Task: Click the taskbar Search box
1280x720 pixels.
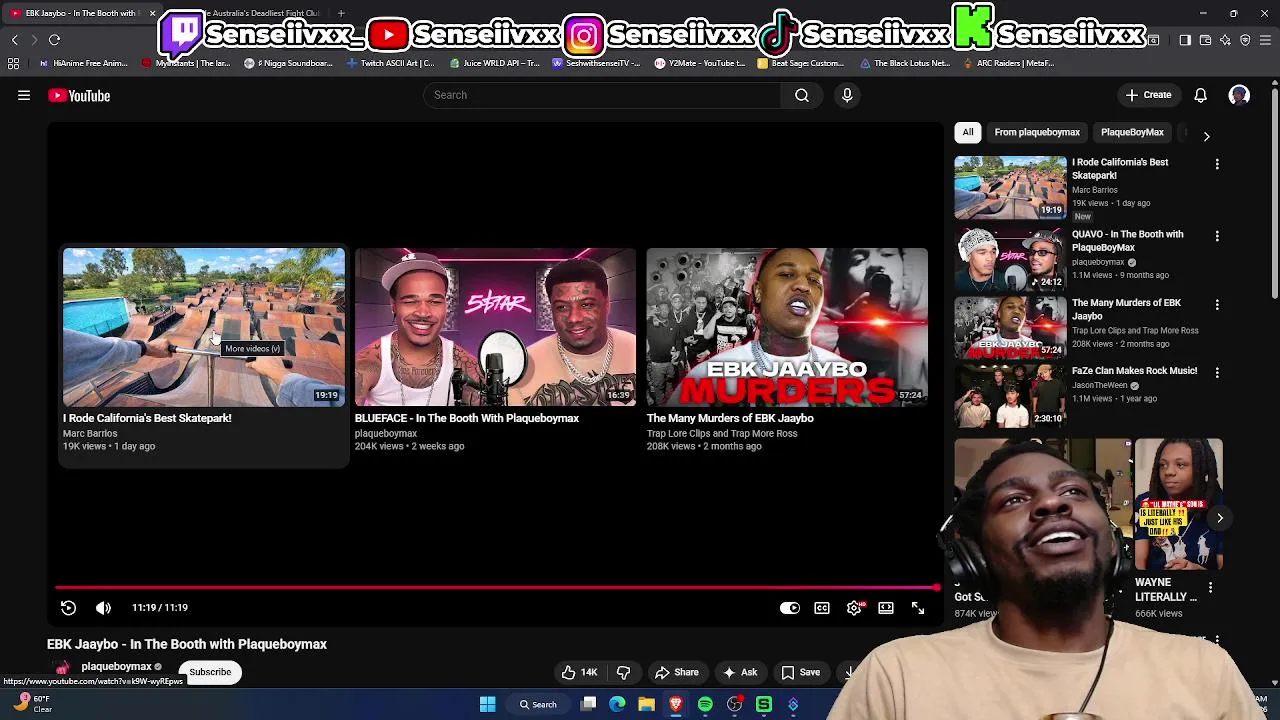Action: pyautogui.click(x=537, y=705)
